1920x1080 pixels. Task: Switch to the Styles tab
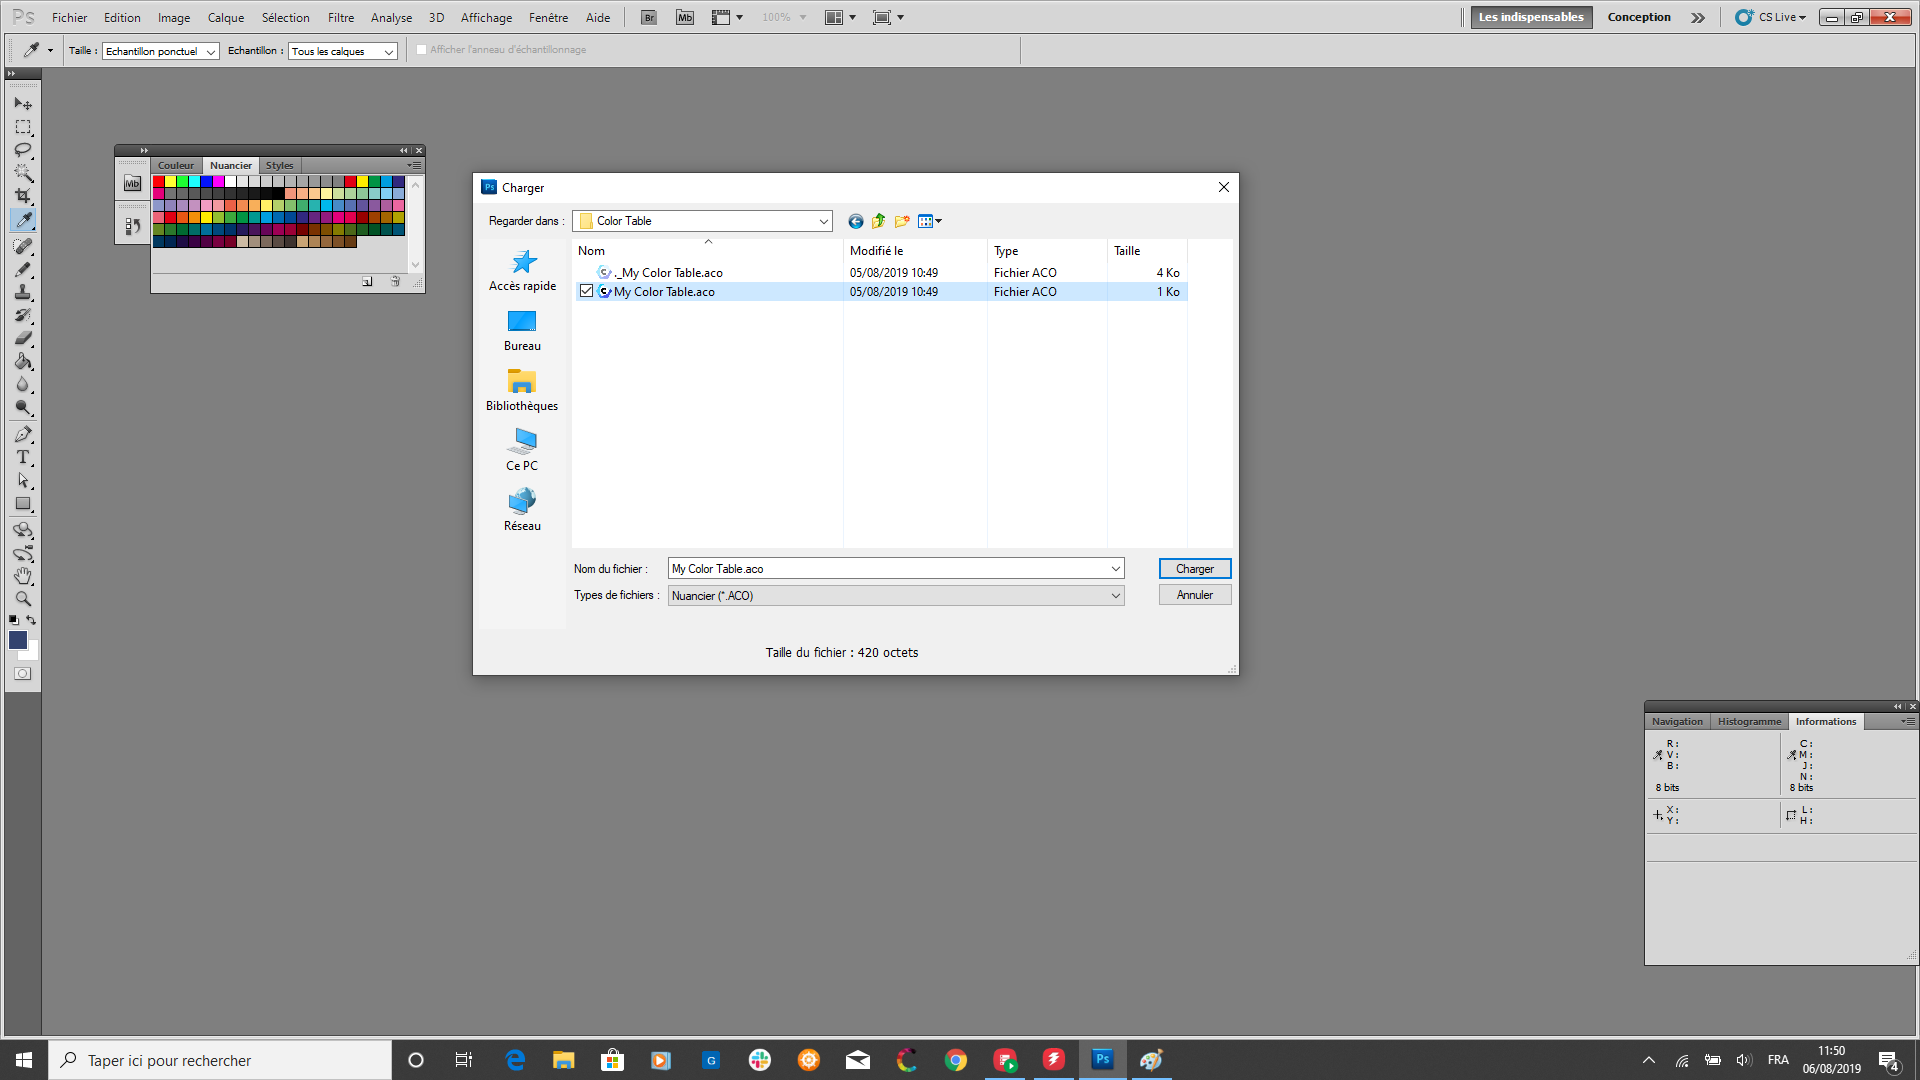pyautogui.click(x=280, y=166)
